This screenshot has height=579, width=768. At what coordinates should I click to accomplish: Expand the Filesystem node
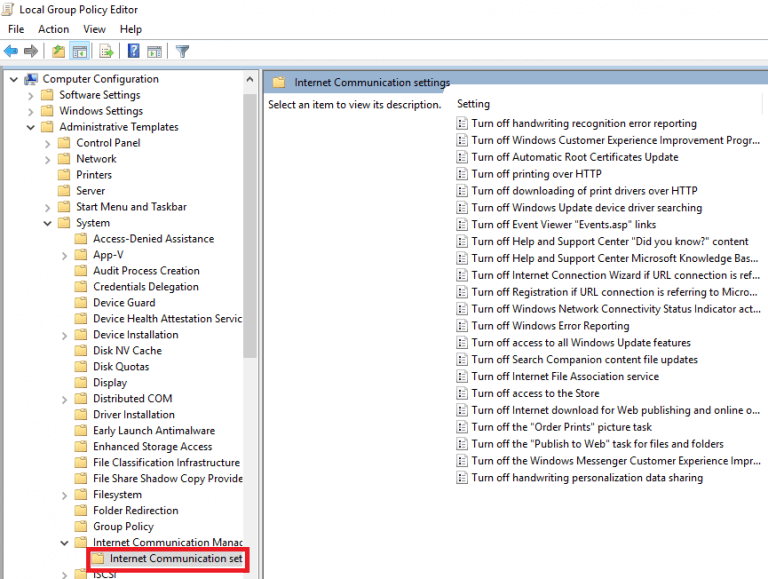pos(64,496)
